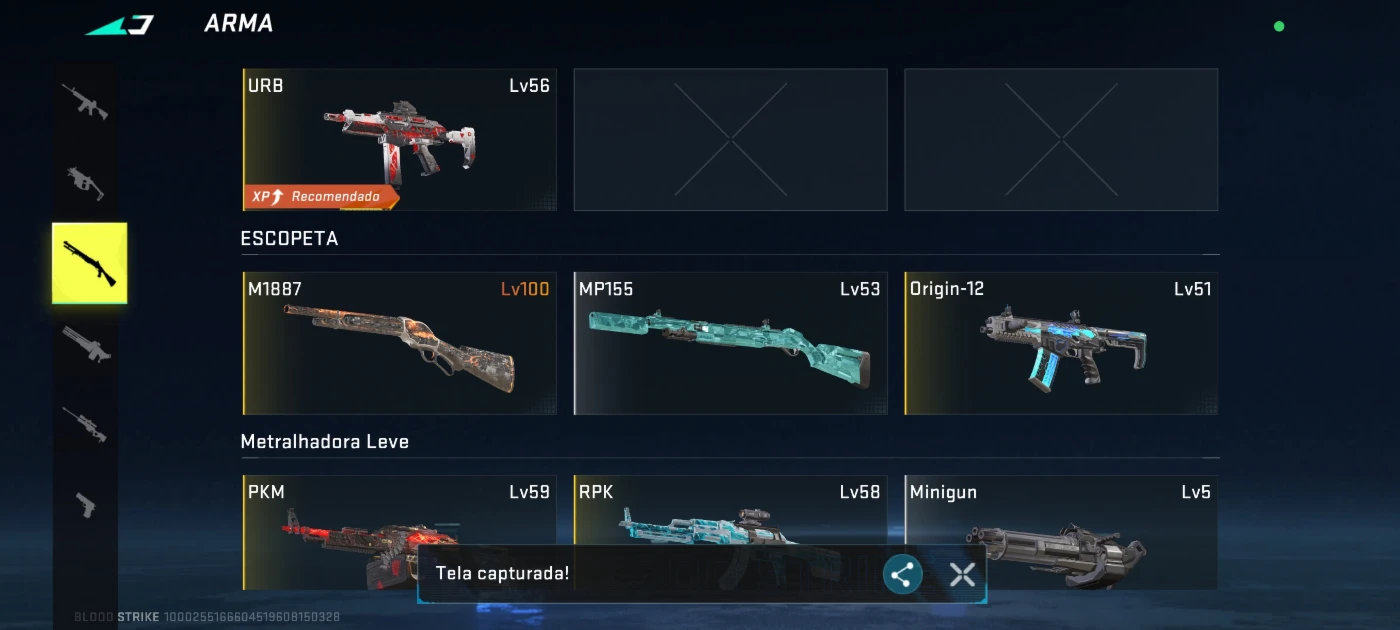Open the Minigun weapon card
This screenshot has height=630, width=1400.
[1061, 532]
